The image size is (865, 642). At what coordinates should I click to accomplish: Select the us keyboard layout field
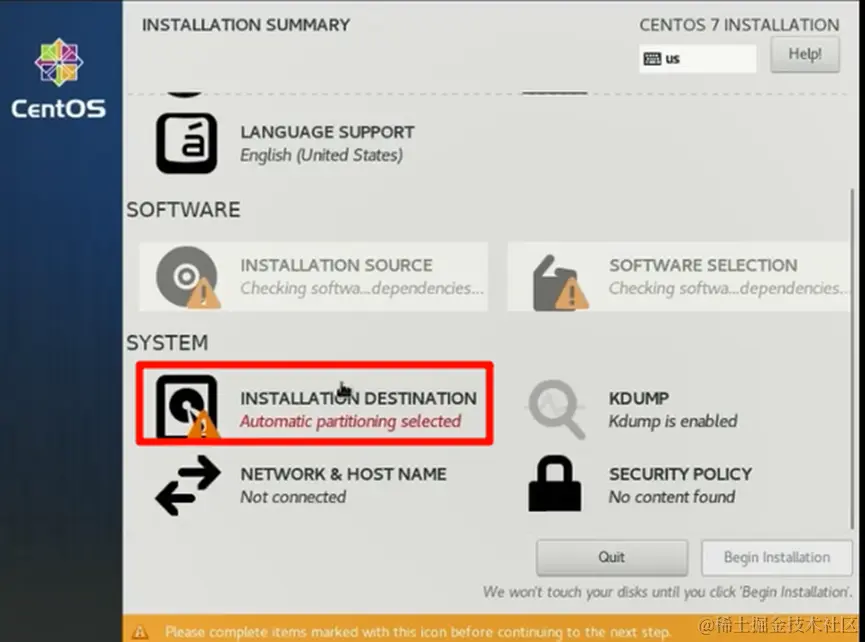[x=697, y=58]
